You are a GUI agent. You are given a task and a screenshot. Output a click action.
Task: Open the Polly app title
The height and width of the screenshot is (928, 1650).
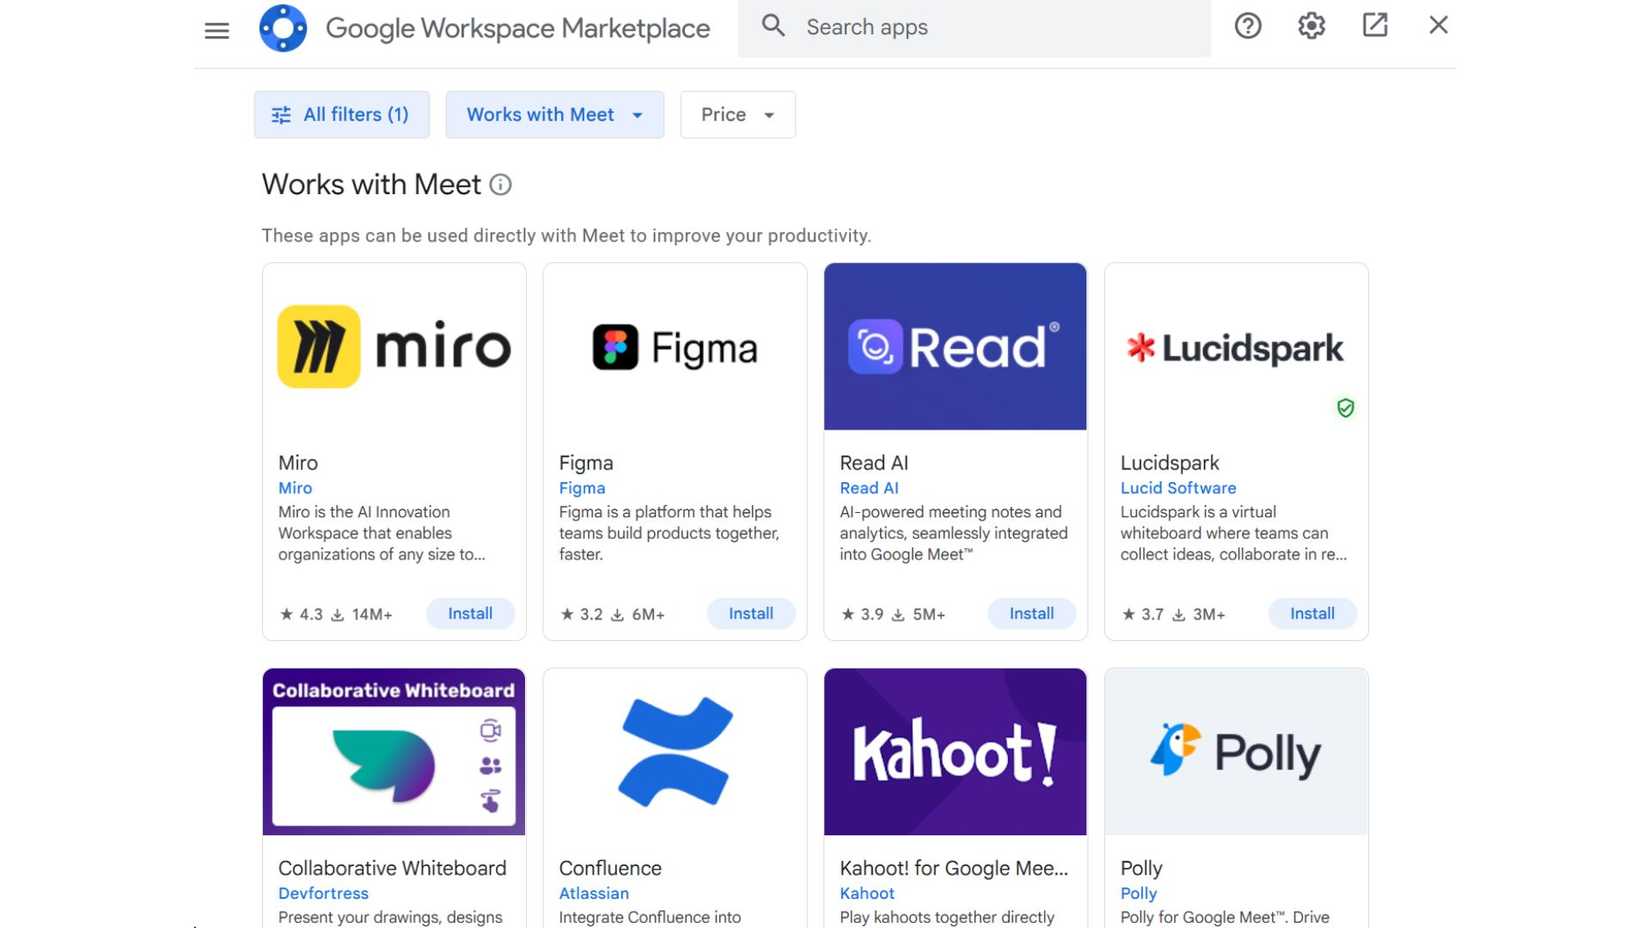tap(1141, 868)
